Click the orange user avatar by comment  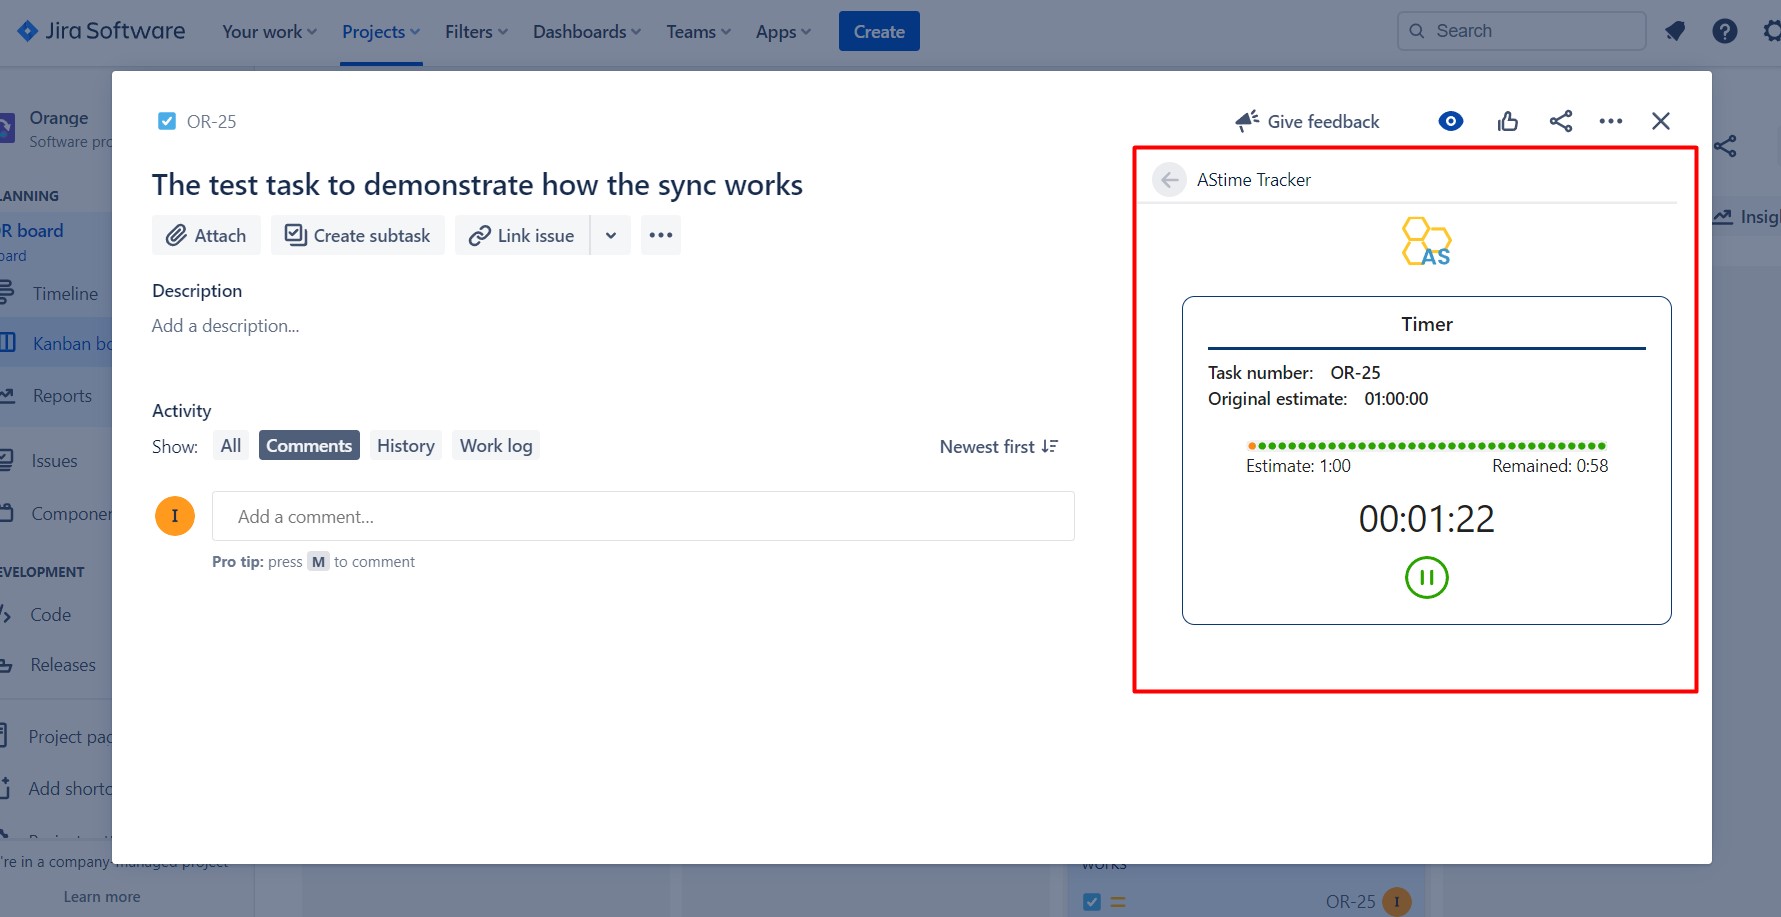click(x=175, y=516)
